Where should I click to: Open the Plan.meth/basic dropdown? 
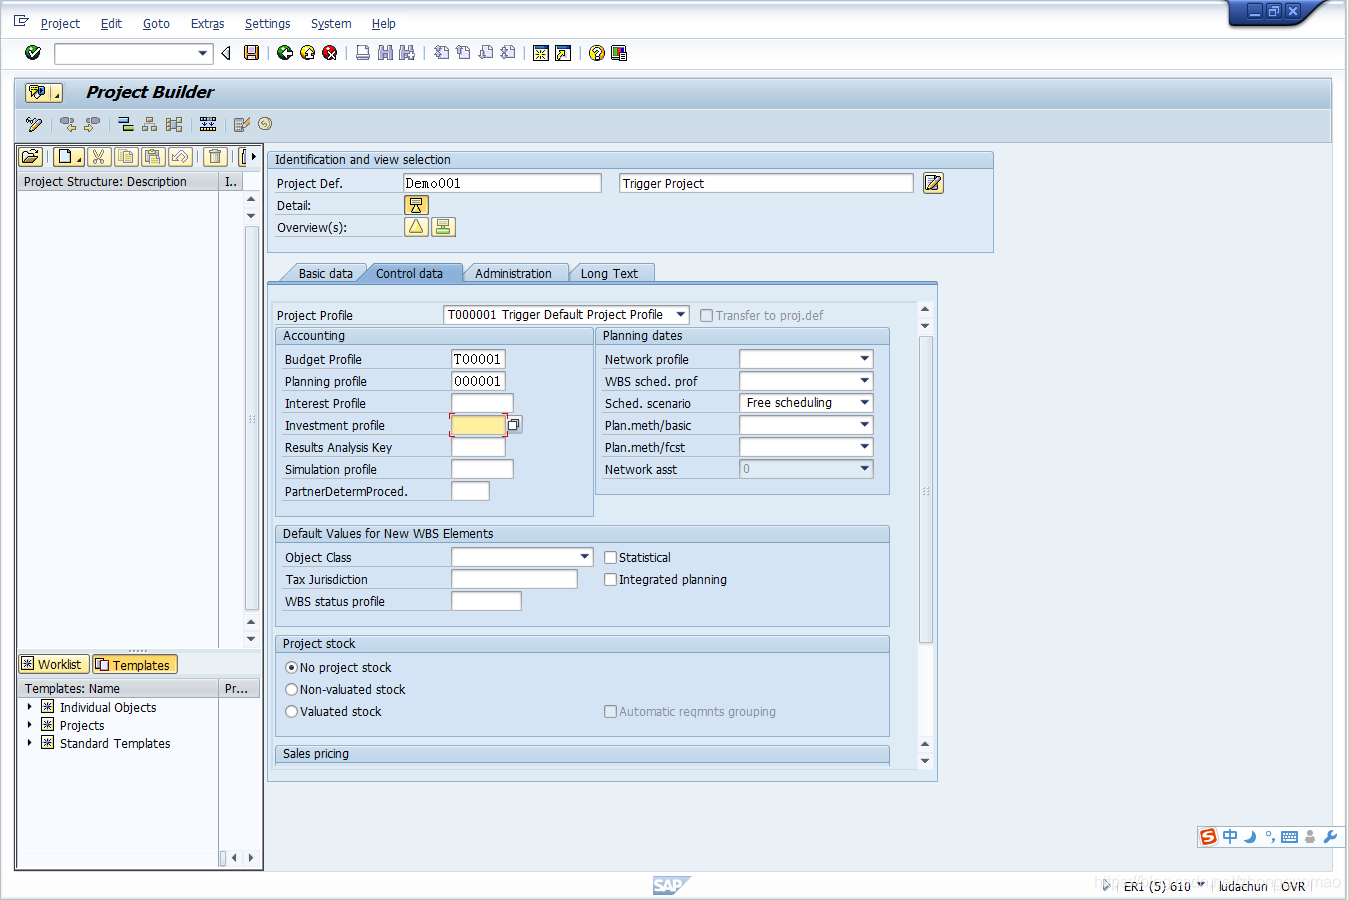click(864, 425)
